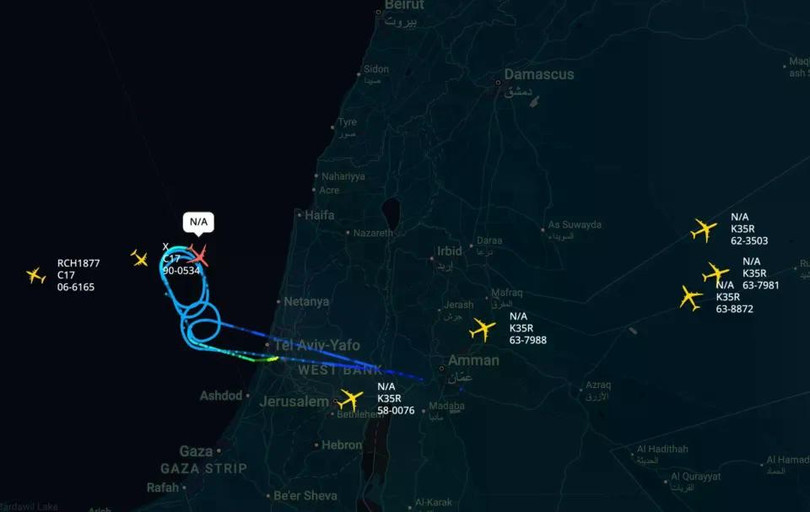
Task: Click the Damascus city label on map
Action: tap(539, 74)
